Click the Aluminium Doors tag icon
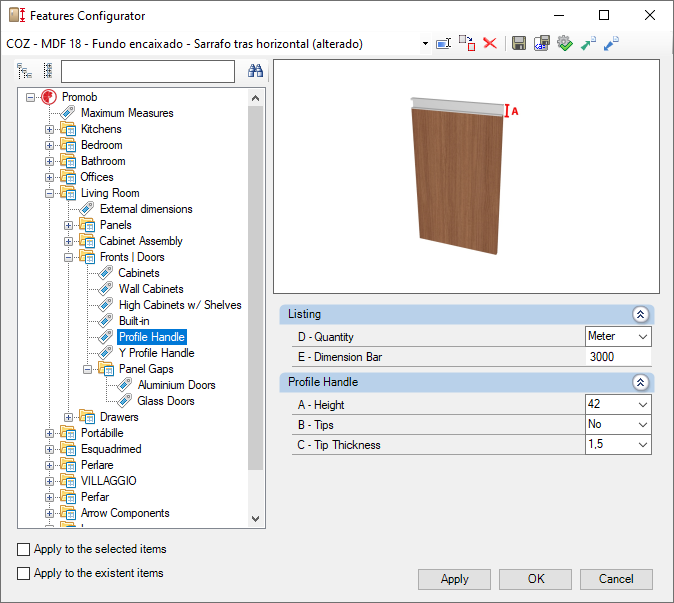This screenshot has height=603, width=674. 125,385
